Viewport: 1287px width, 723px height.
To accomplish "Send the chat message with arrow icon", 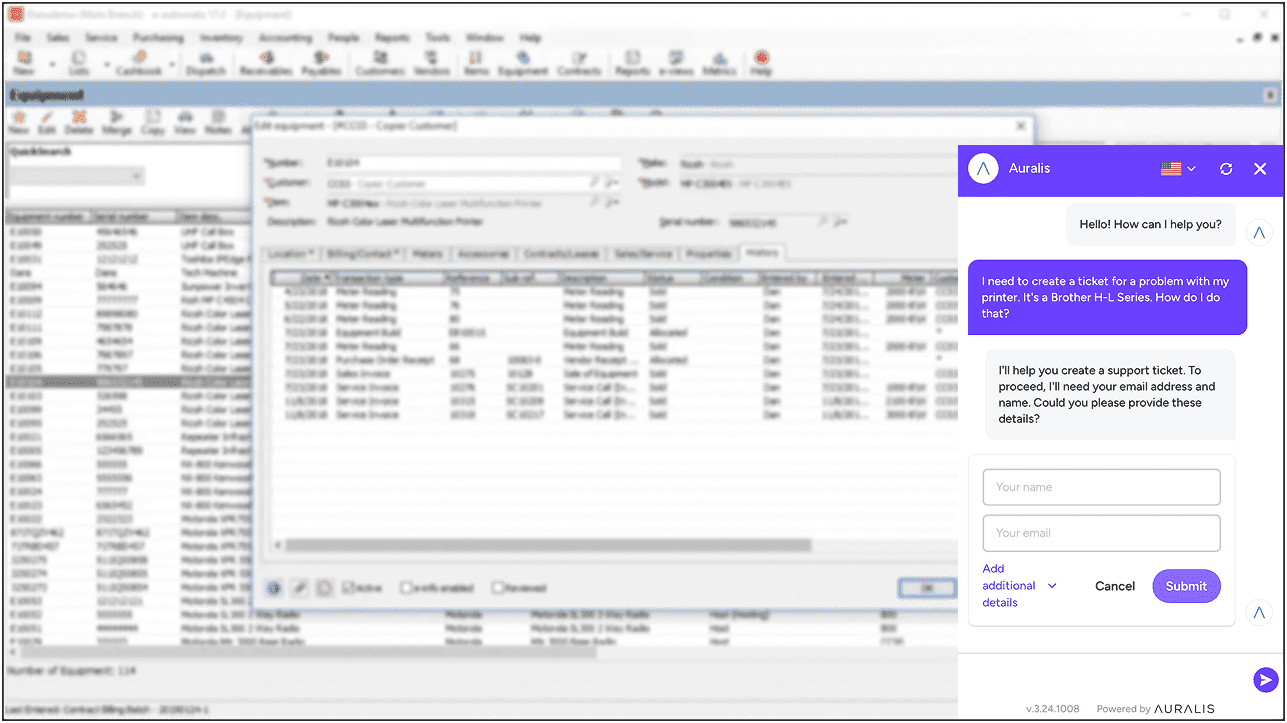I will pyautogui.click(x=1265, y=680).
